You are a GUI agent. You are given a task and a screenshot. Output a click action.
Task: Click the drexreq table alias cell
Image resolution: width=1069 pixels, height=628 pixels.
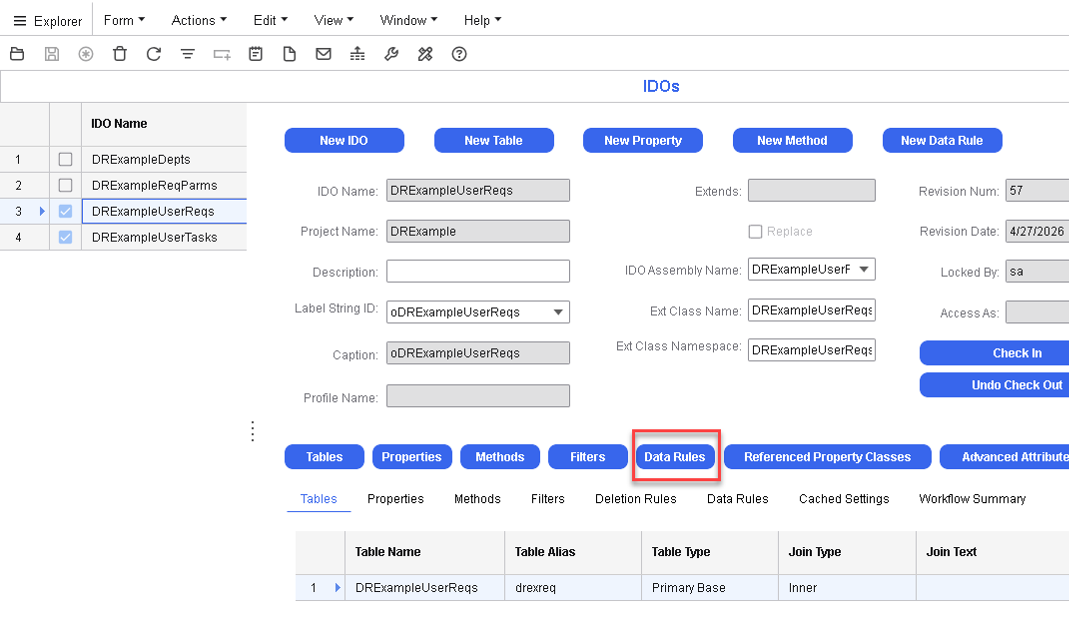tap(573, 588)
